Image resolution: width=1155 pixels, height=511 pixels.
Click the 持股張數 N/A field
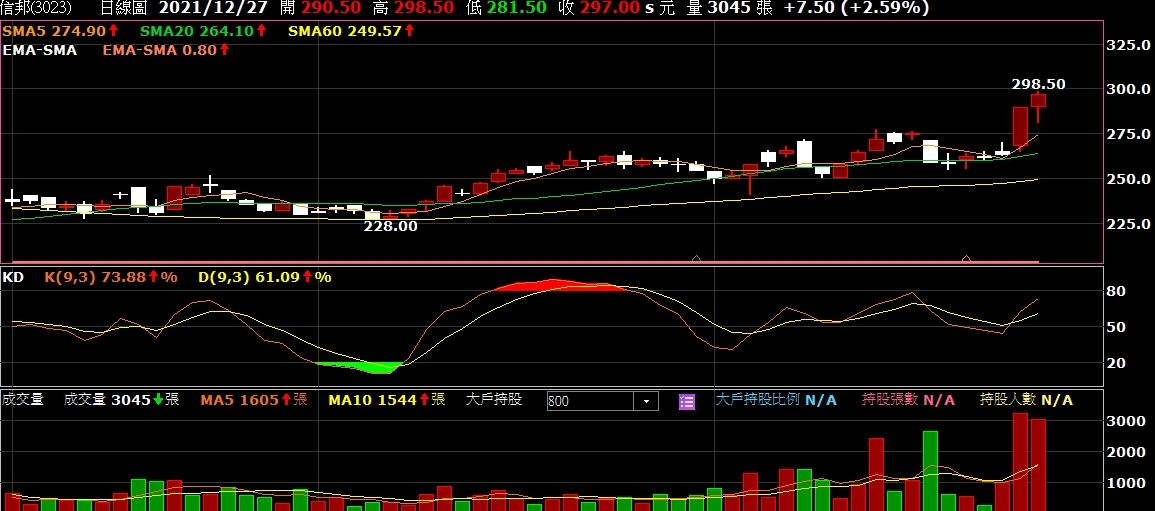908,400
